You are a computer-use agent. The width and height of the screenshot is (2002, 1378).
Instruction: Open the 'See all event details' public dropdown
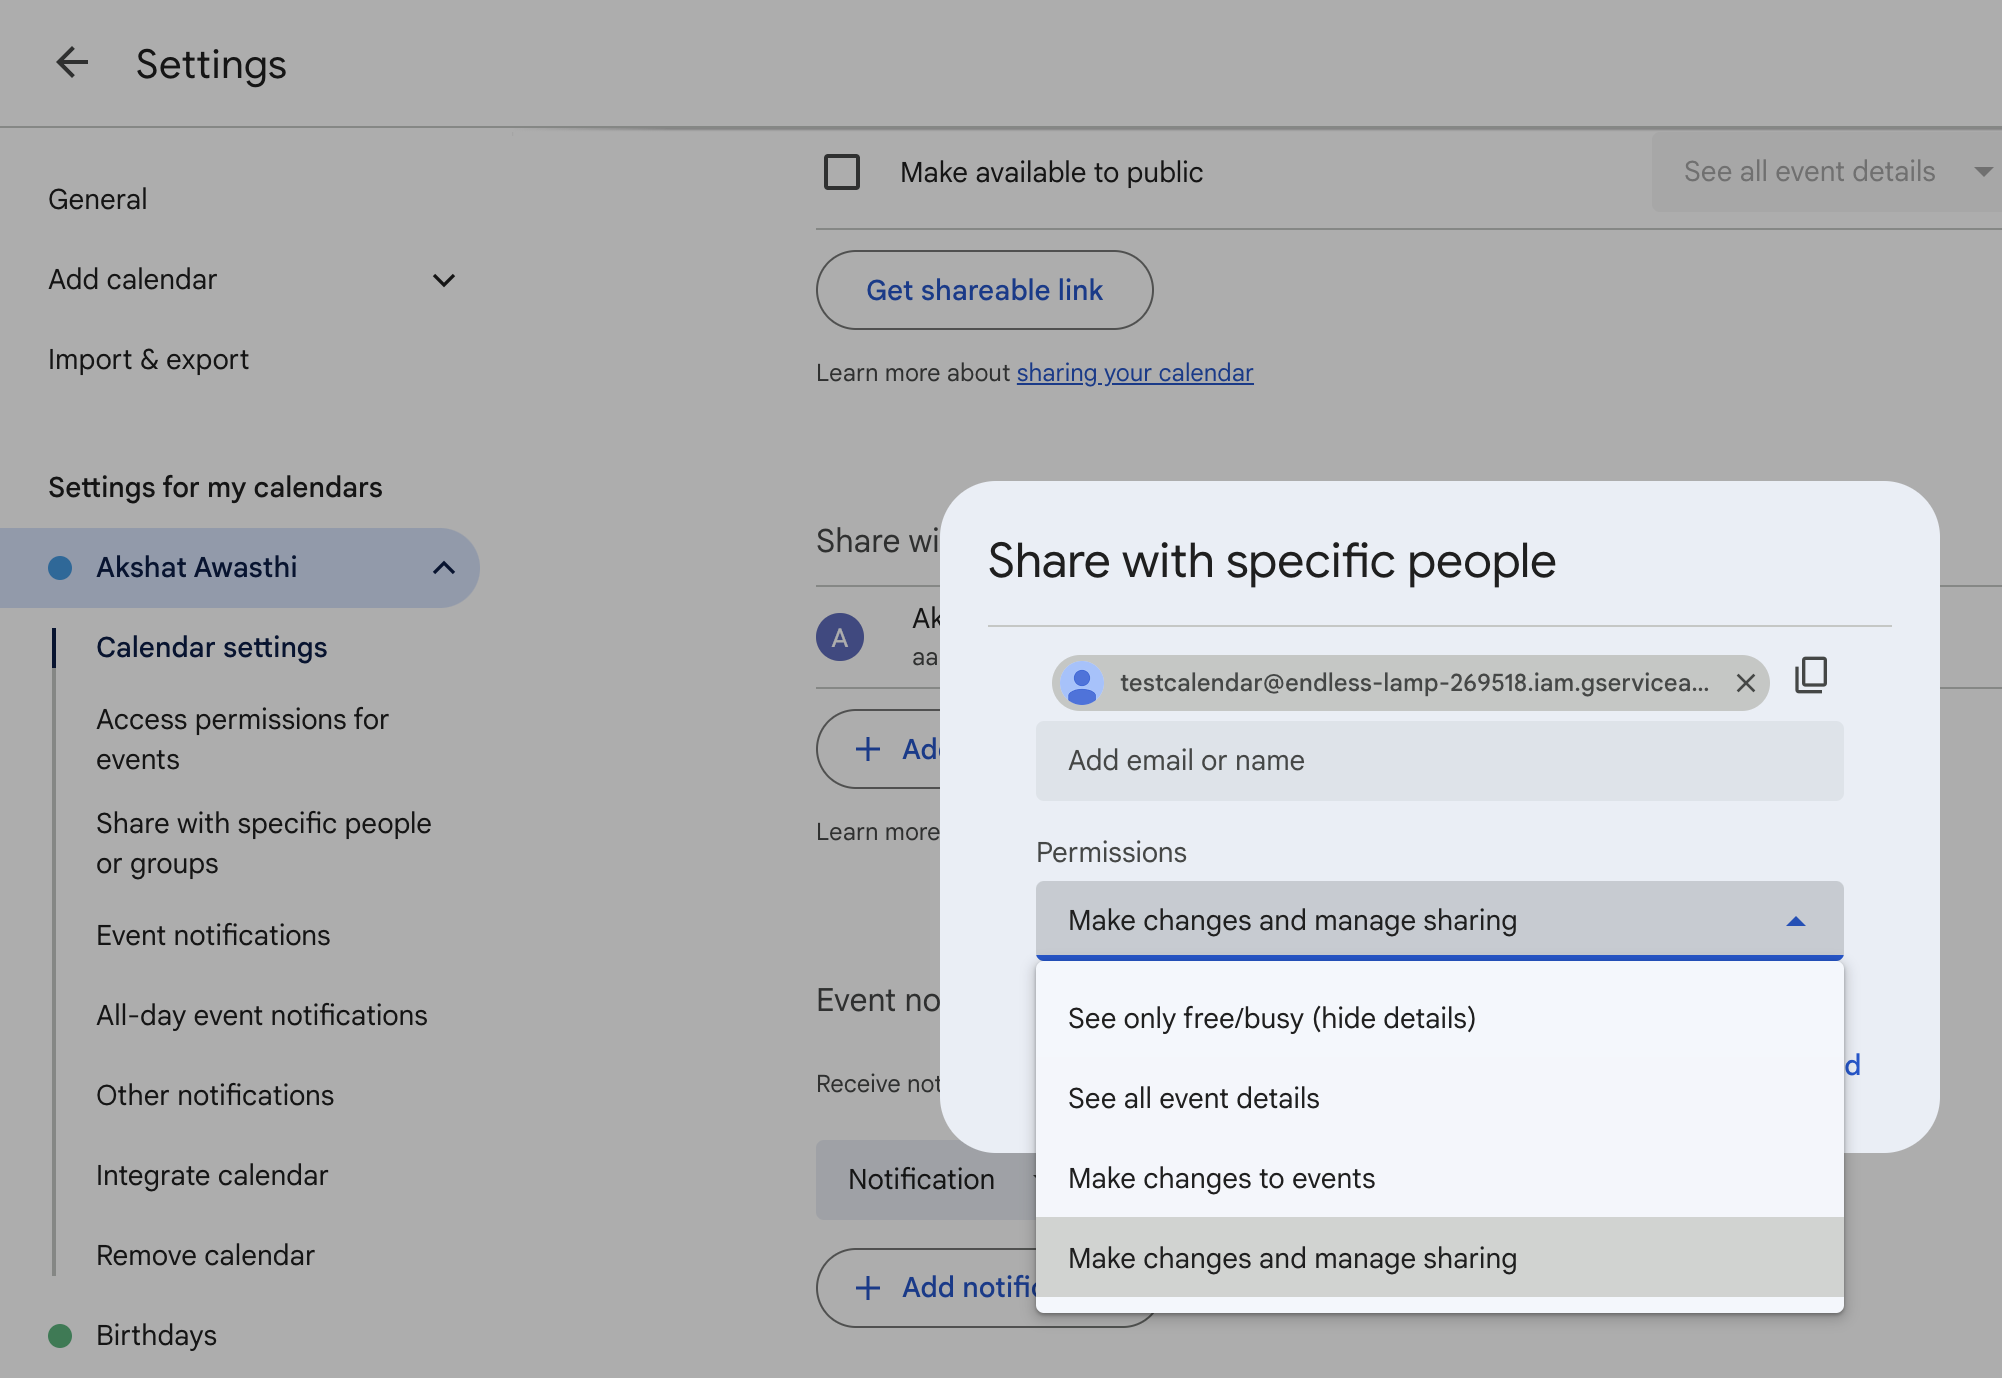pyautogui.click(x=1826, y=172)
